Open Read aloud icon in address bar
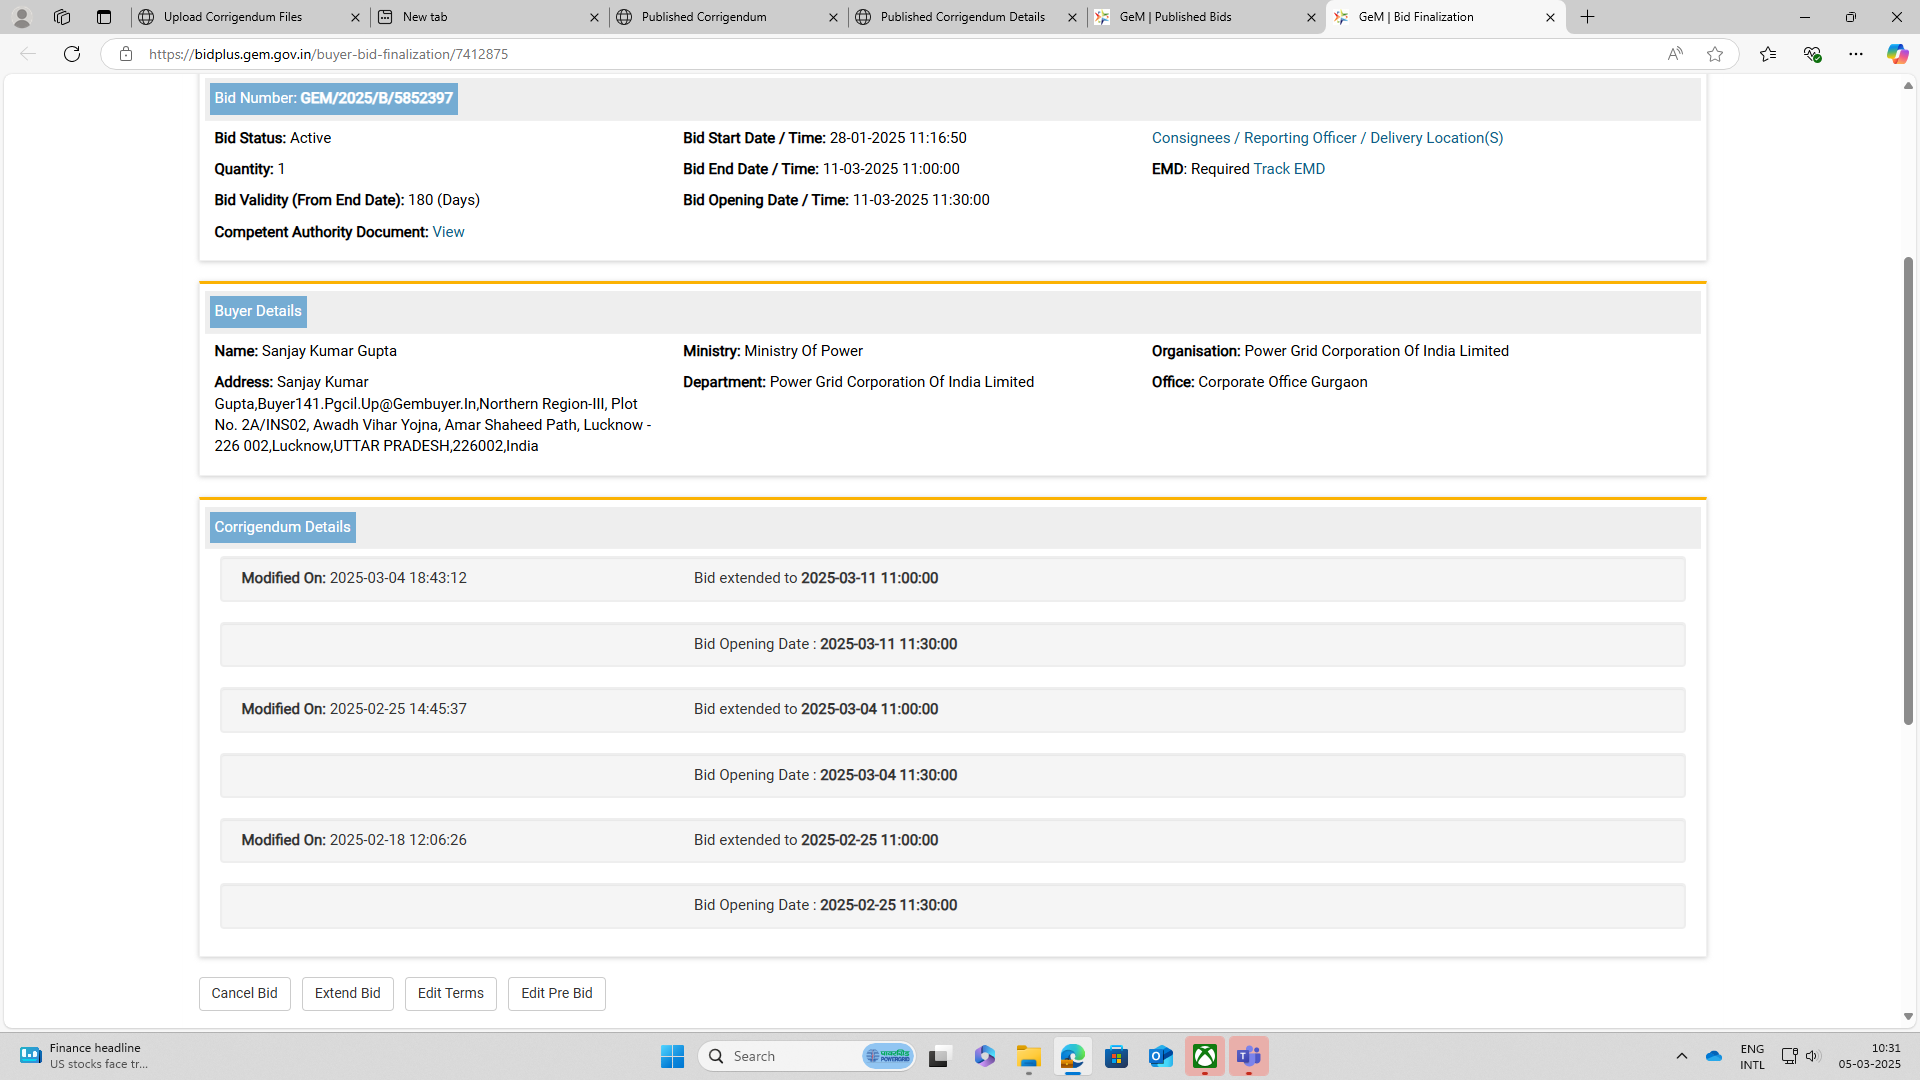This screenshot has width=1920, height=1080. (1675, 54)
